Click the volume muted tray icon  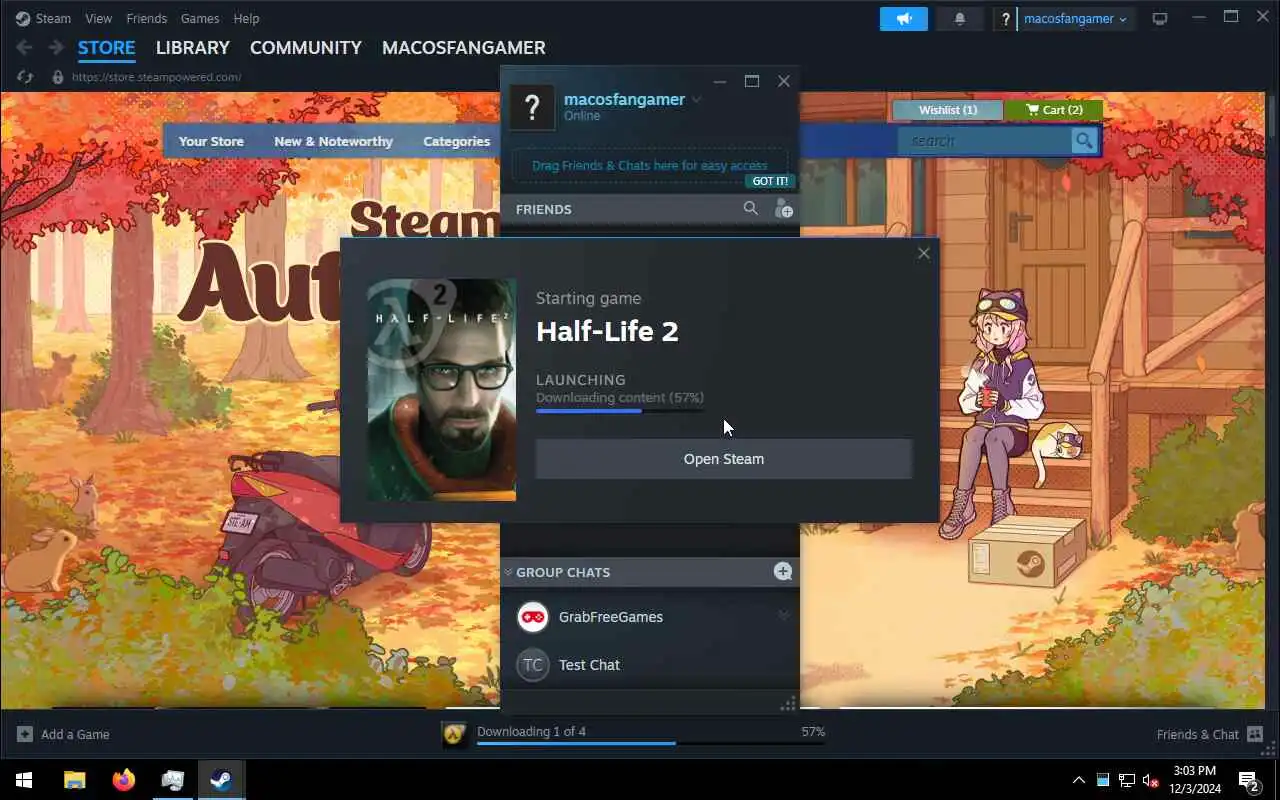coord(1150,780)
